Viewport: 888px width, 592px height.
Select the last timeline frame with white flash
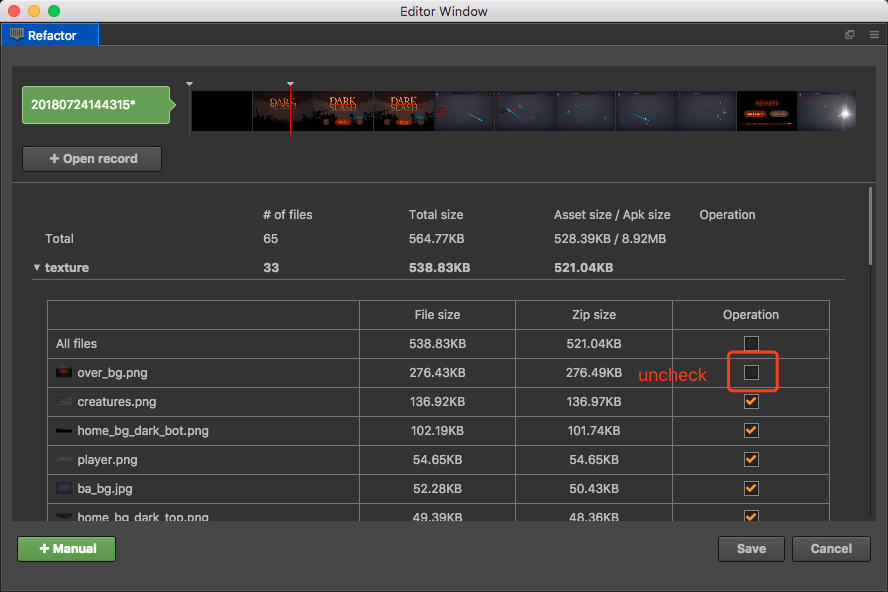point(827,111)
